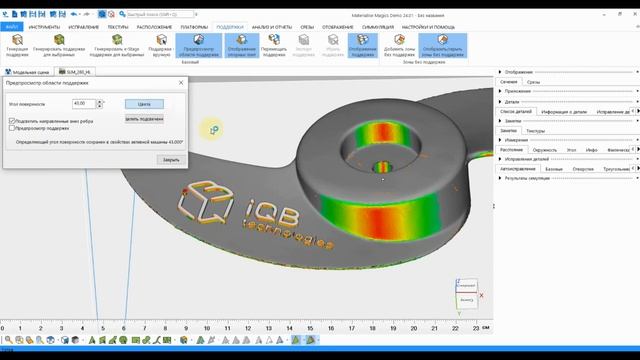Select the Срезы tab in side panel

click(x=533, y=82)
